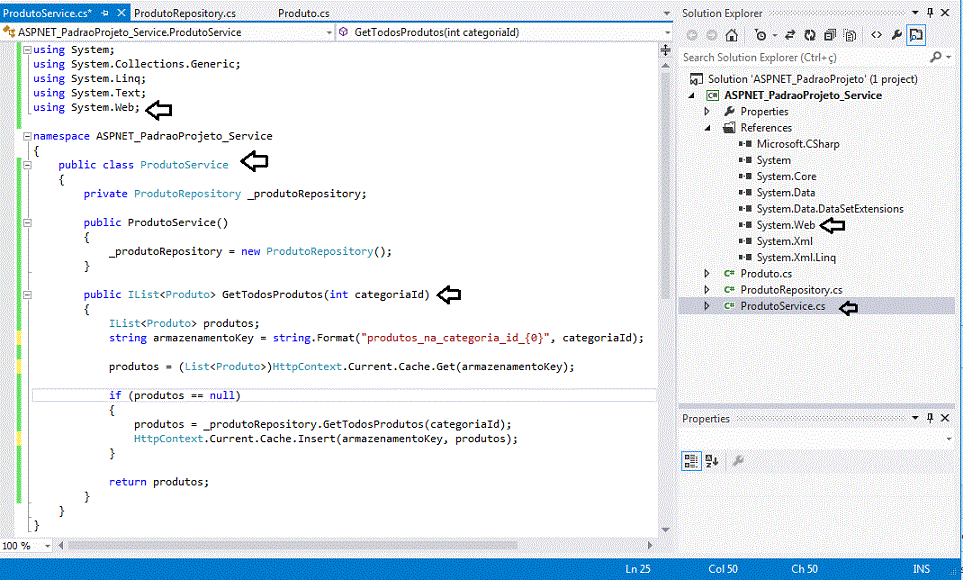The image size is (963, 580).
Task: Open the GetTodosProdutos member navigation combo box
Action: [504, 32]
